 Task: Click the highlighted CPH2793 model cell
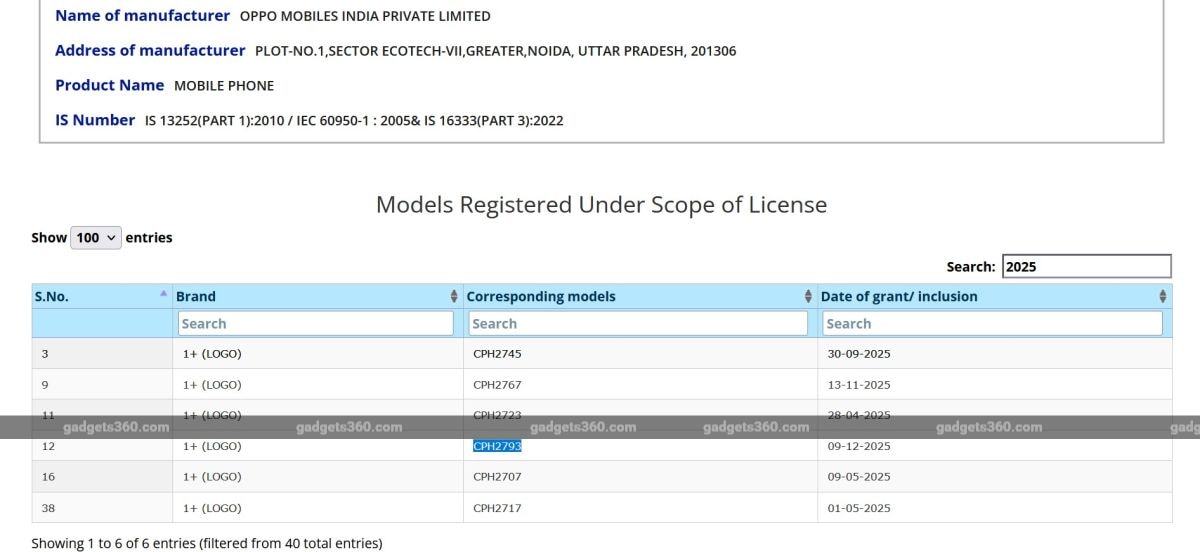pos(497,447)
